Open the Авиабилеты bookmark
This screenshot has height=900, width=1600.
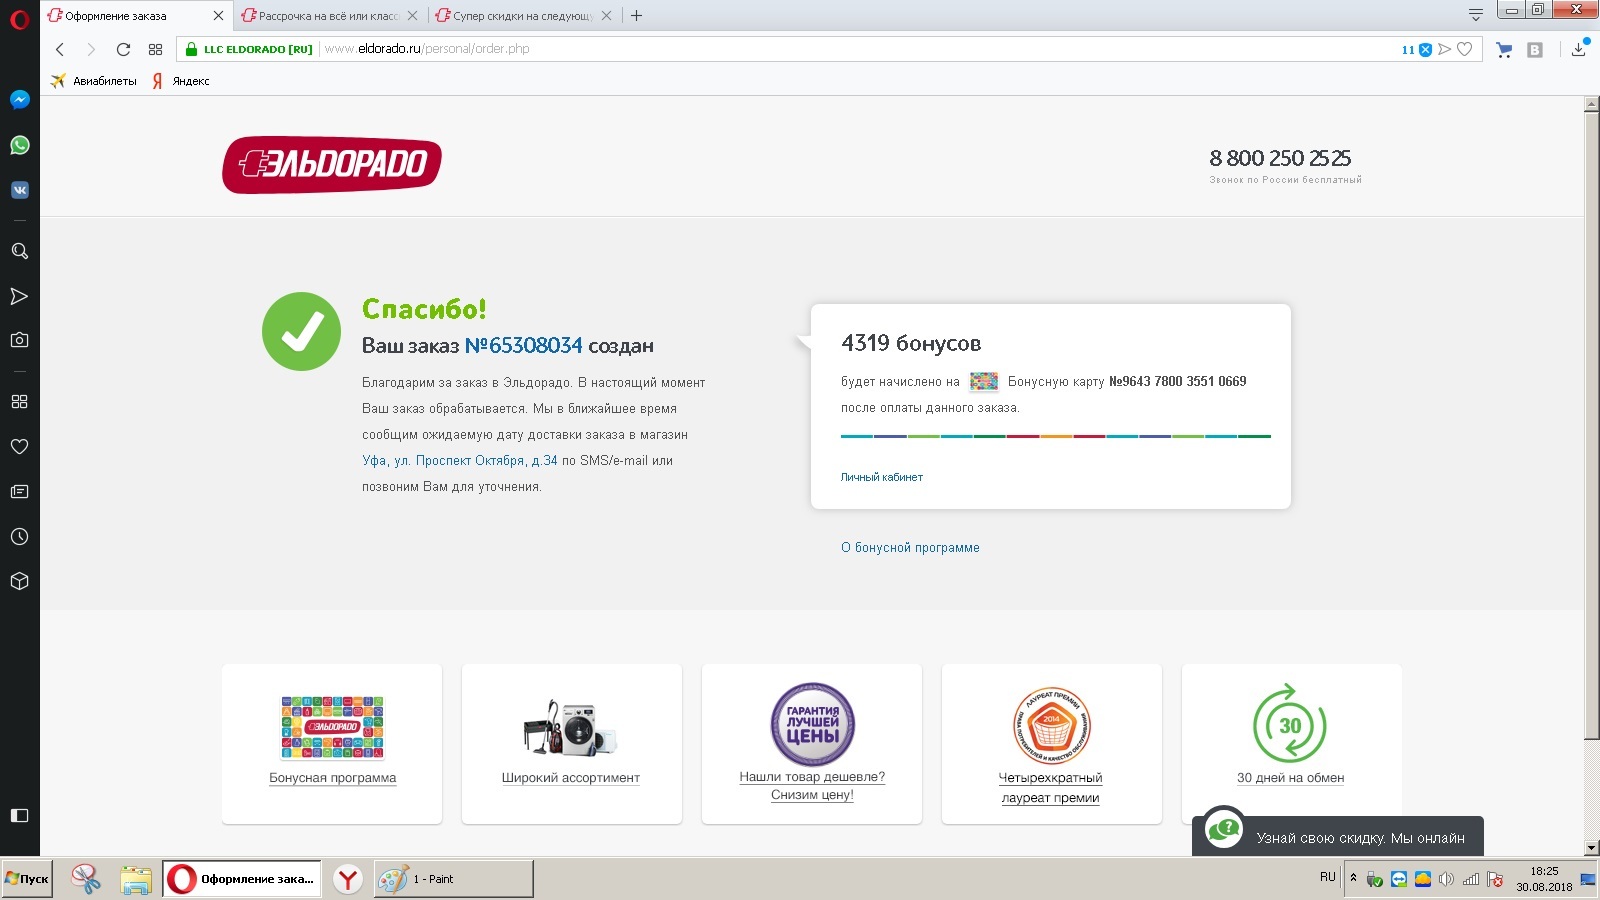[x=94, y=81]
